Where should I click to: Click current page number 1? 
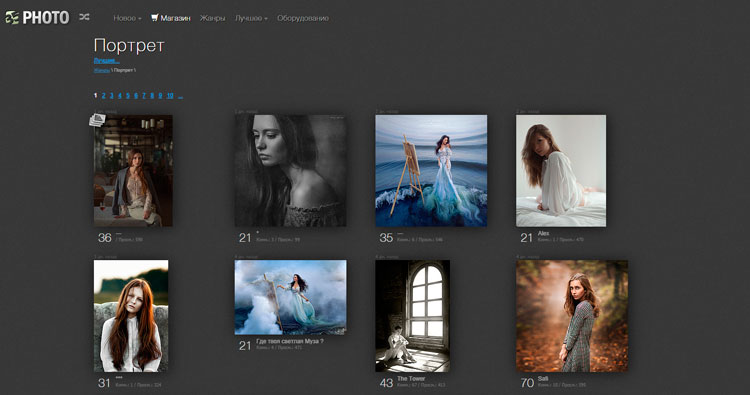coord(95,96)
